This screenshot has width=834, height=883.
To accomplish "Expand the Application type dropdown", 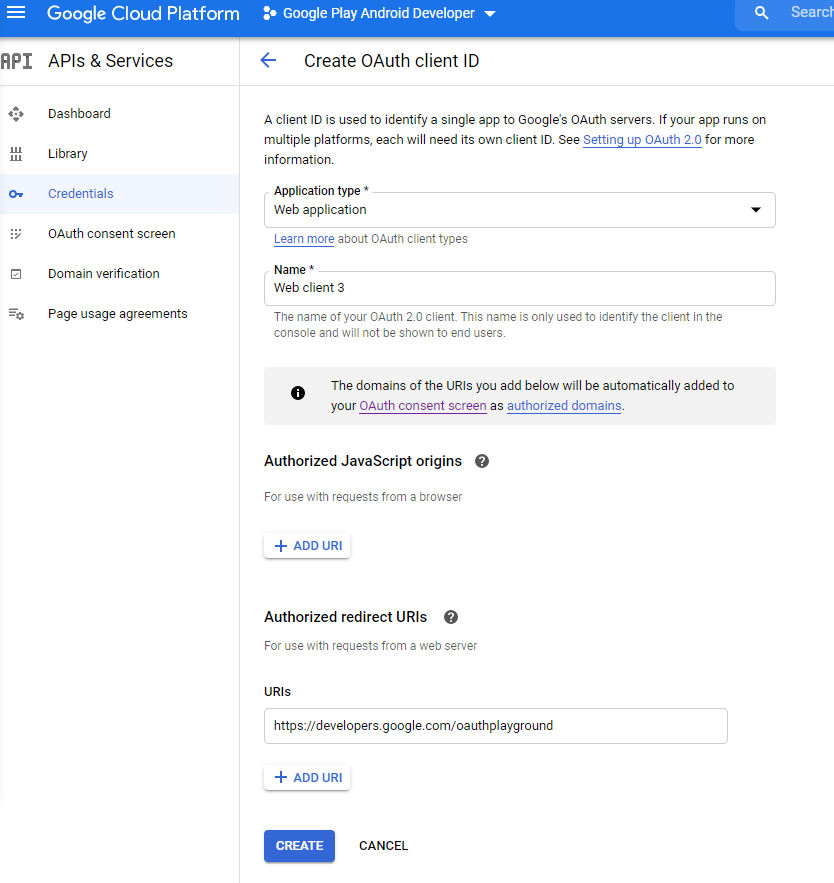I will pos(519,209).
